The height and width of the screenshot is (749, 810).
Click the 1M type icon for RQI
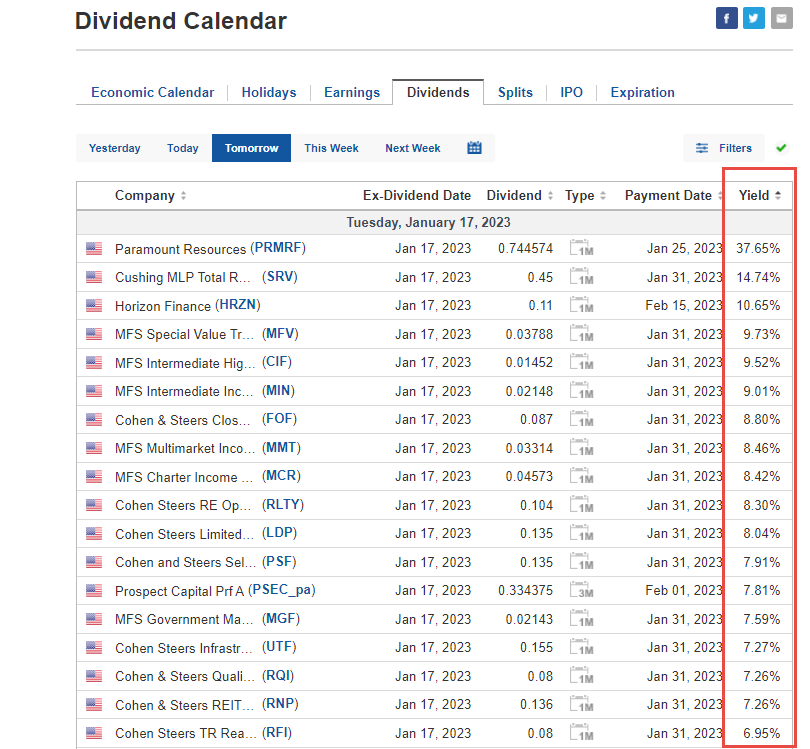coord(581,676)
